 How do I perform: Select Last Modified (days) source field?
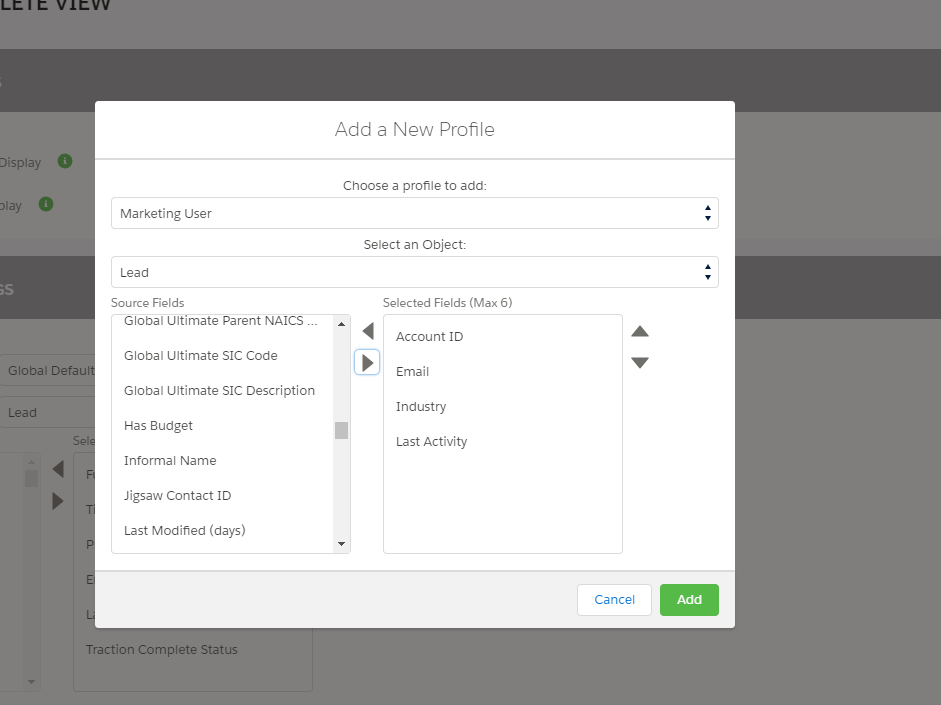coord(184,531)
